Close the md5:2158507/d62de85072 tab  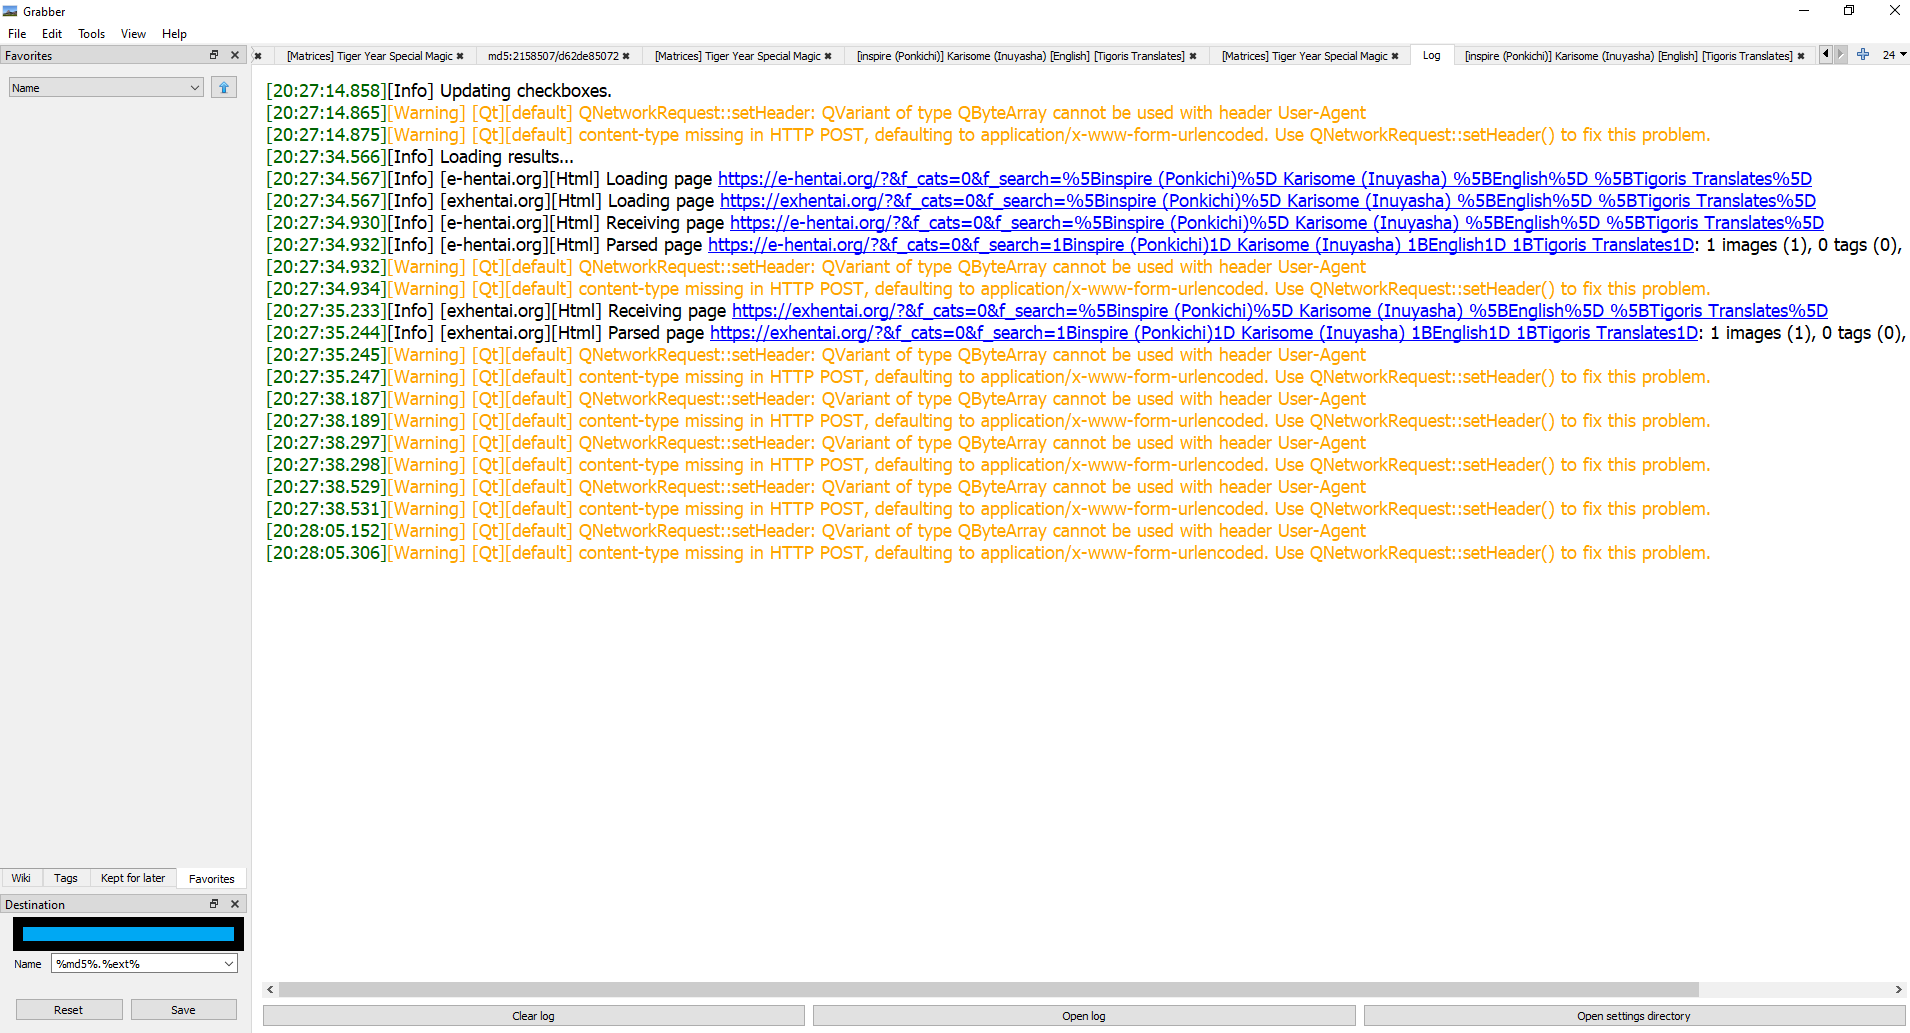click(626, 57)
